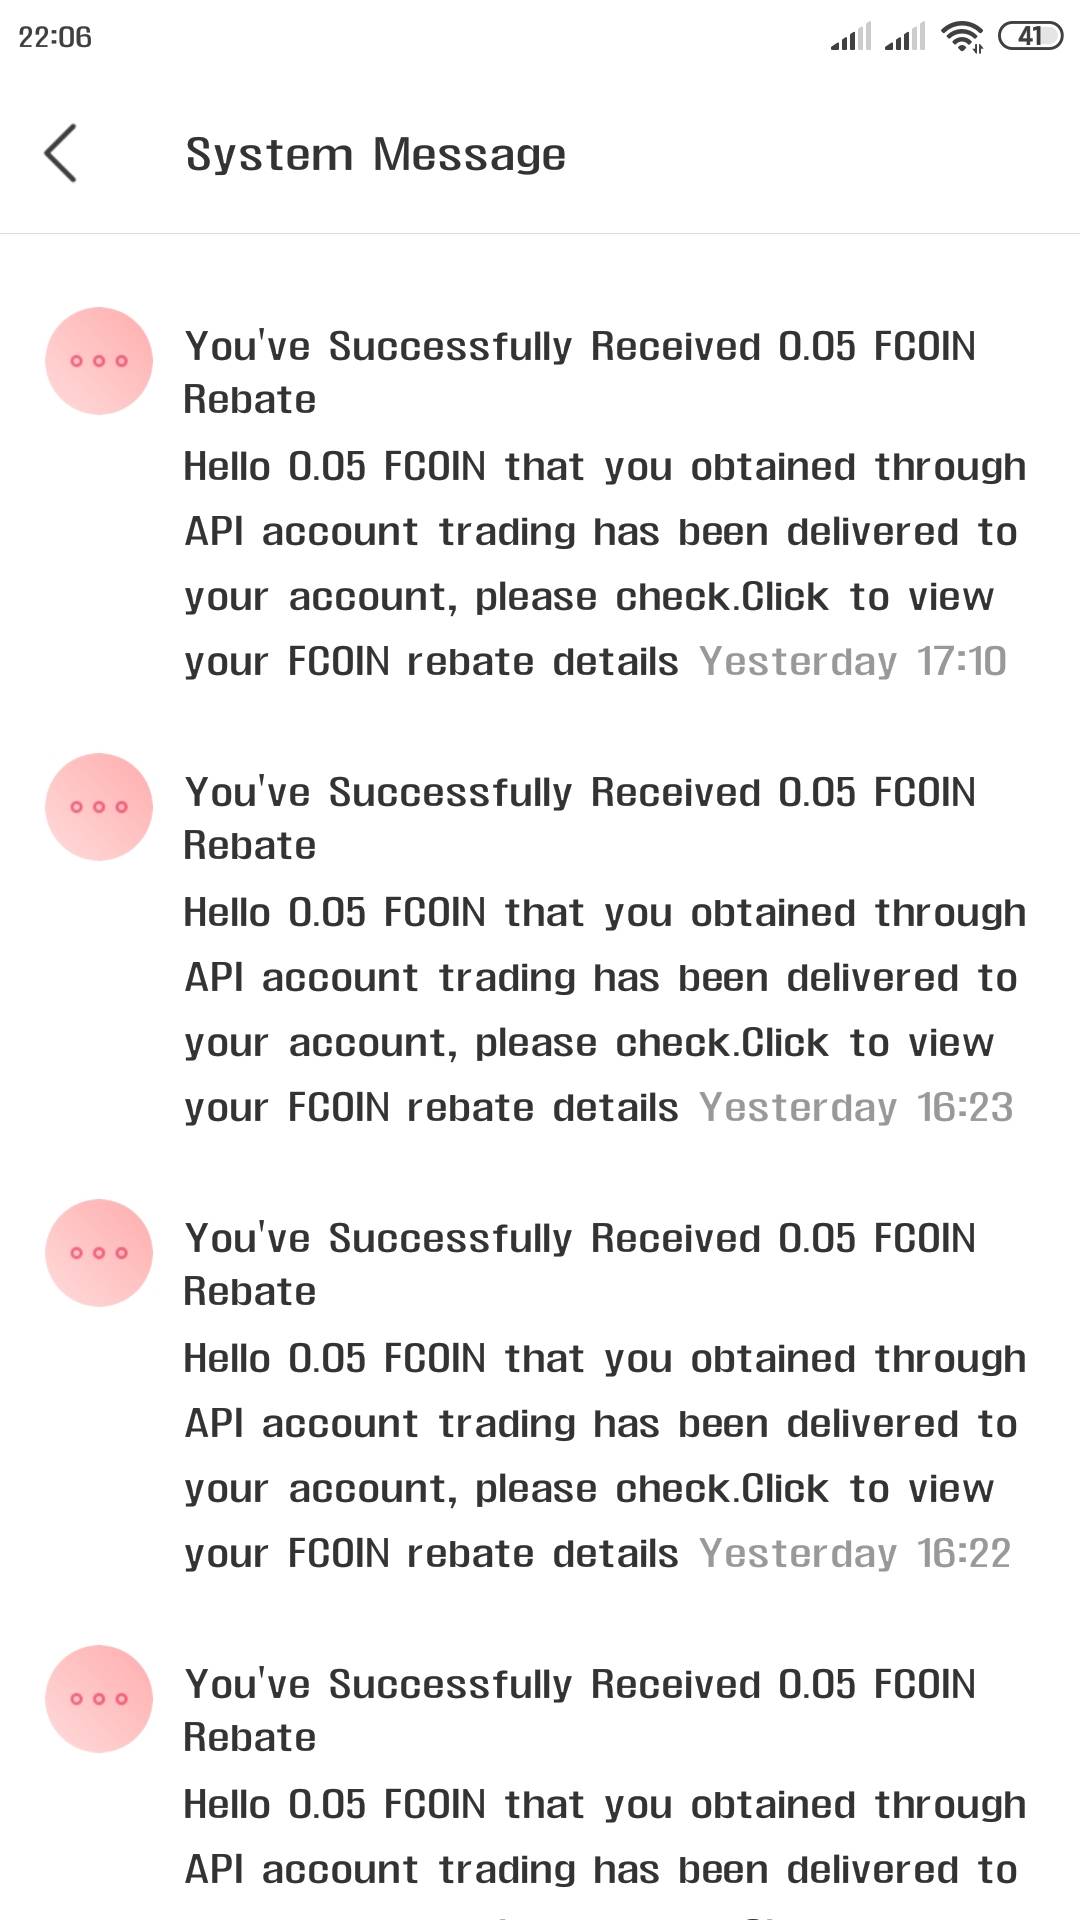Viewport: 1080px width, 1920px height.
Task: Tap the first cellular signal bars icon
Action: (851, 37)
